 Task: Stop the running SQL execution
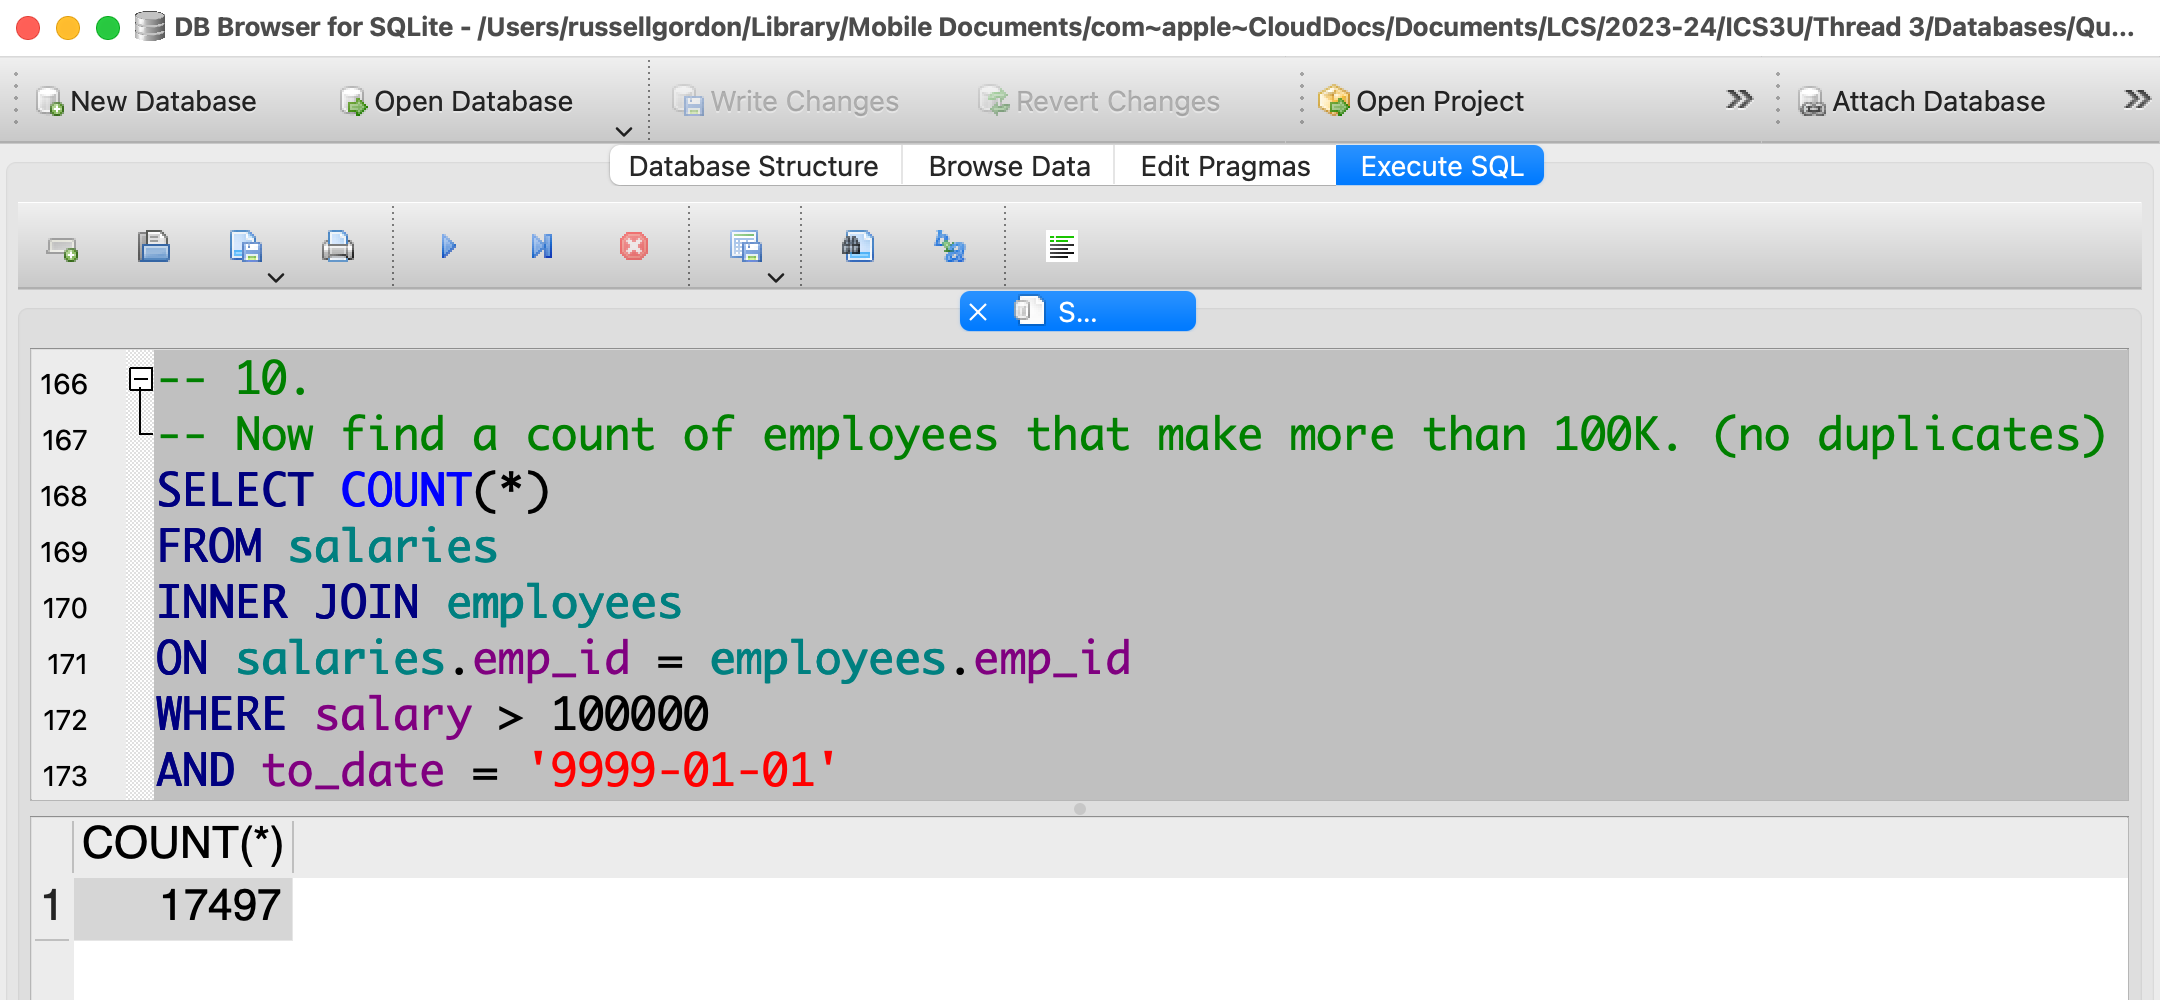(634, 247)
